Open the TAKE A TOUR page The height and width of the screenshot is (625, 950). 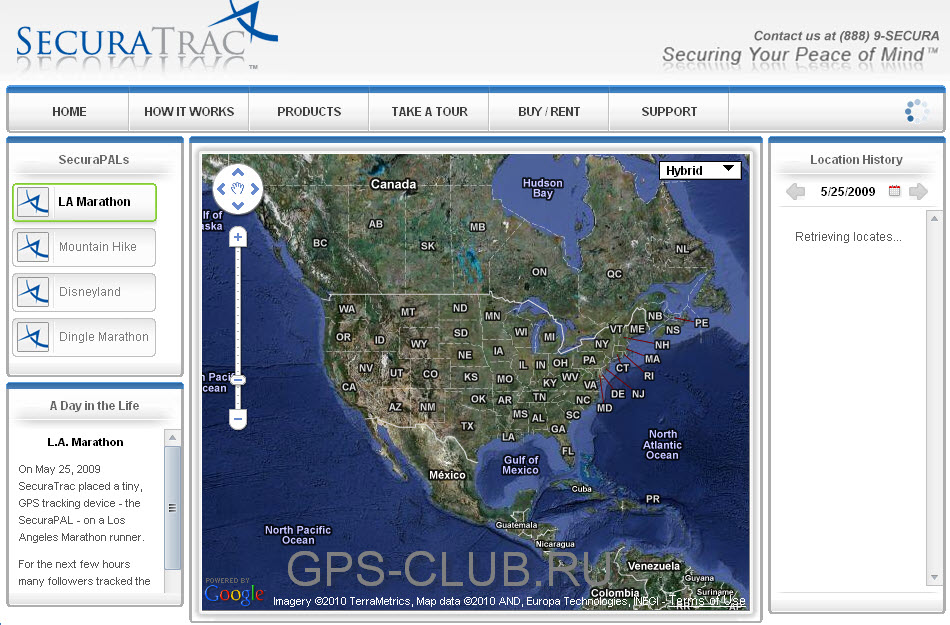pos(429,111)
